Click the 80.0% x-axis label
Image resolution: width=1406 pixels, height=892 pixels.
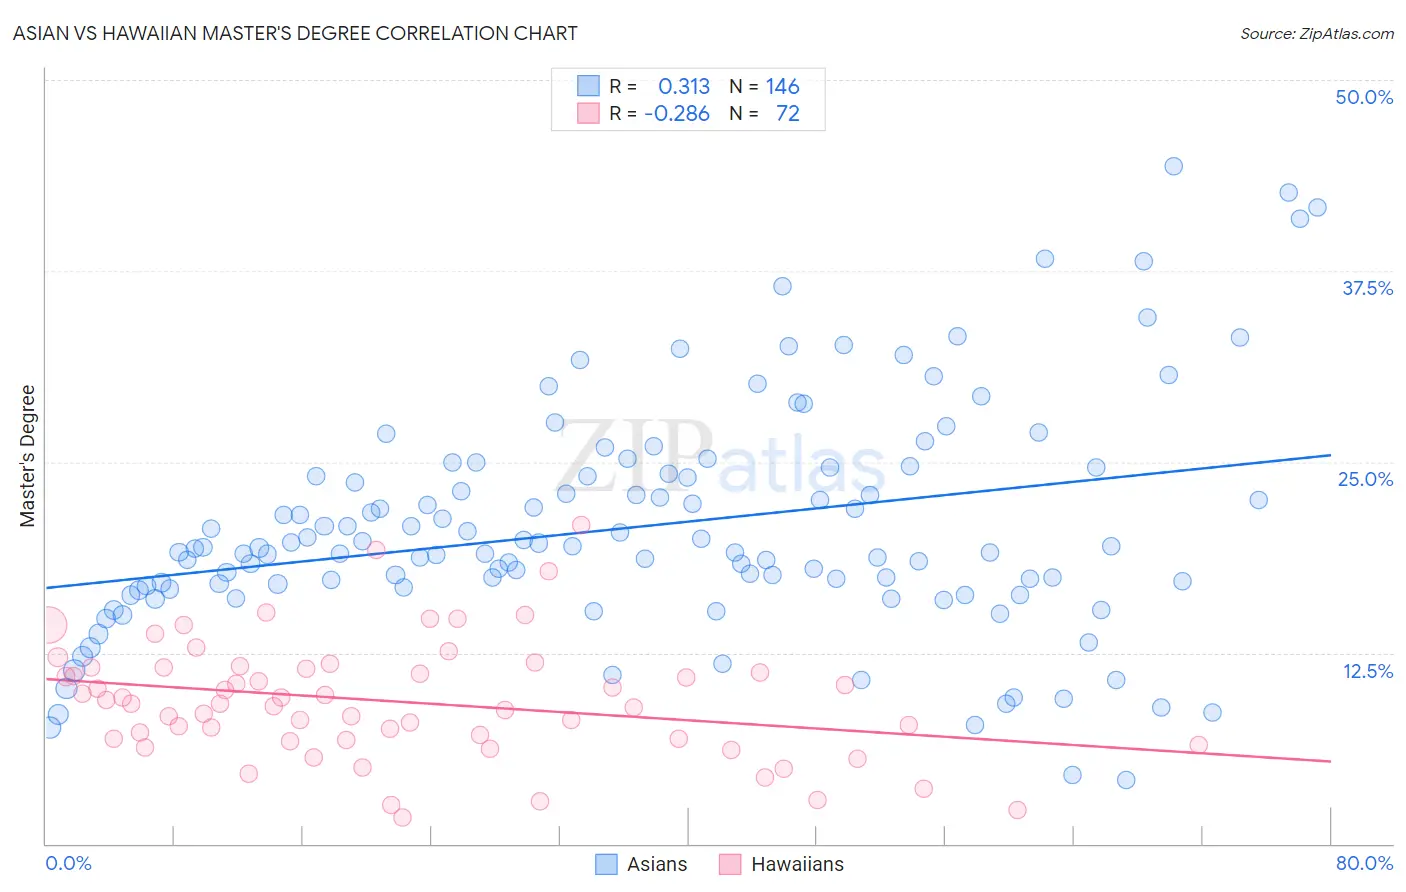coord(1364,863)
